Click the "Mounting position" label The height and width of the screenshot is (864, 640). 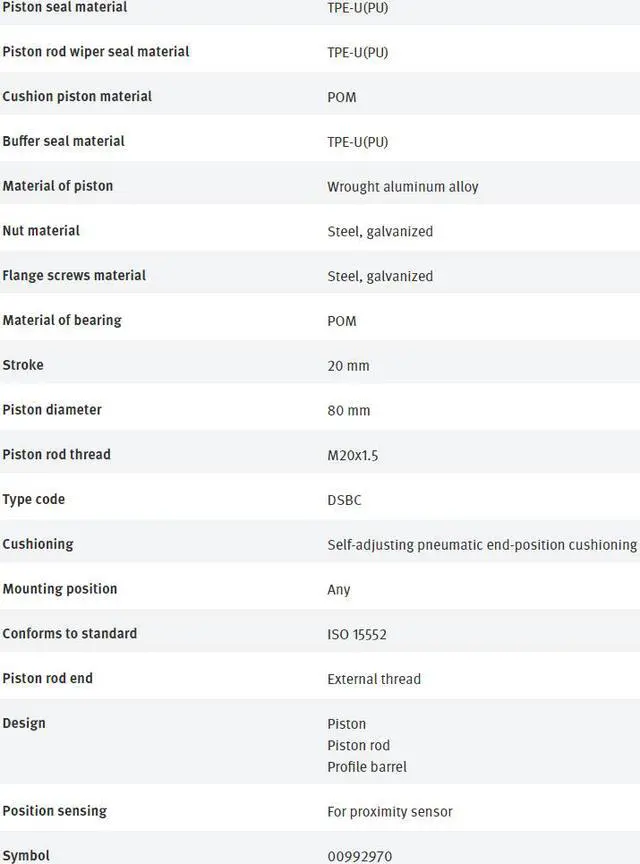[x=60, y=589]
